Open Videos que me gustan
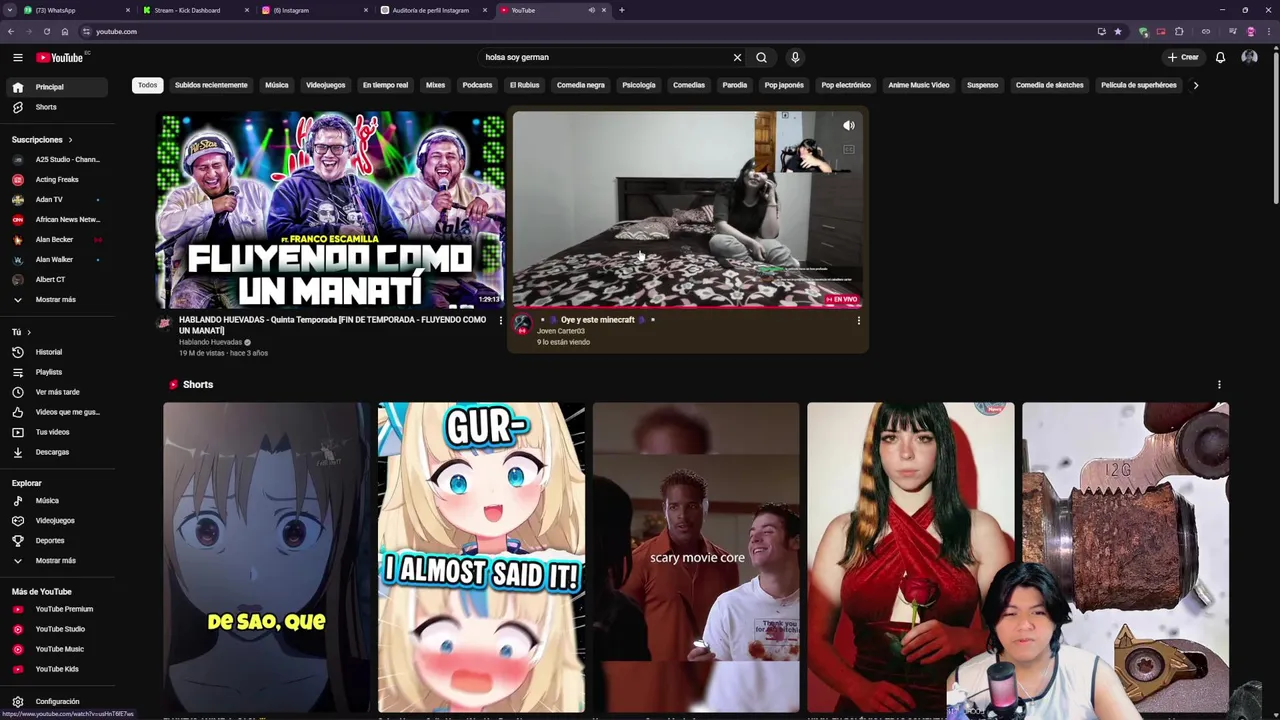 tap(55, 412)
